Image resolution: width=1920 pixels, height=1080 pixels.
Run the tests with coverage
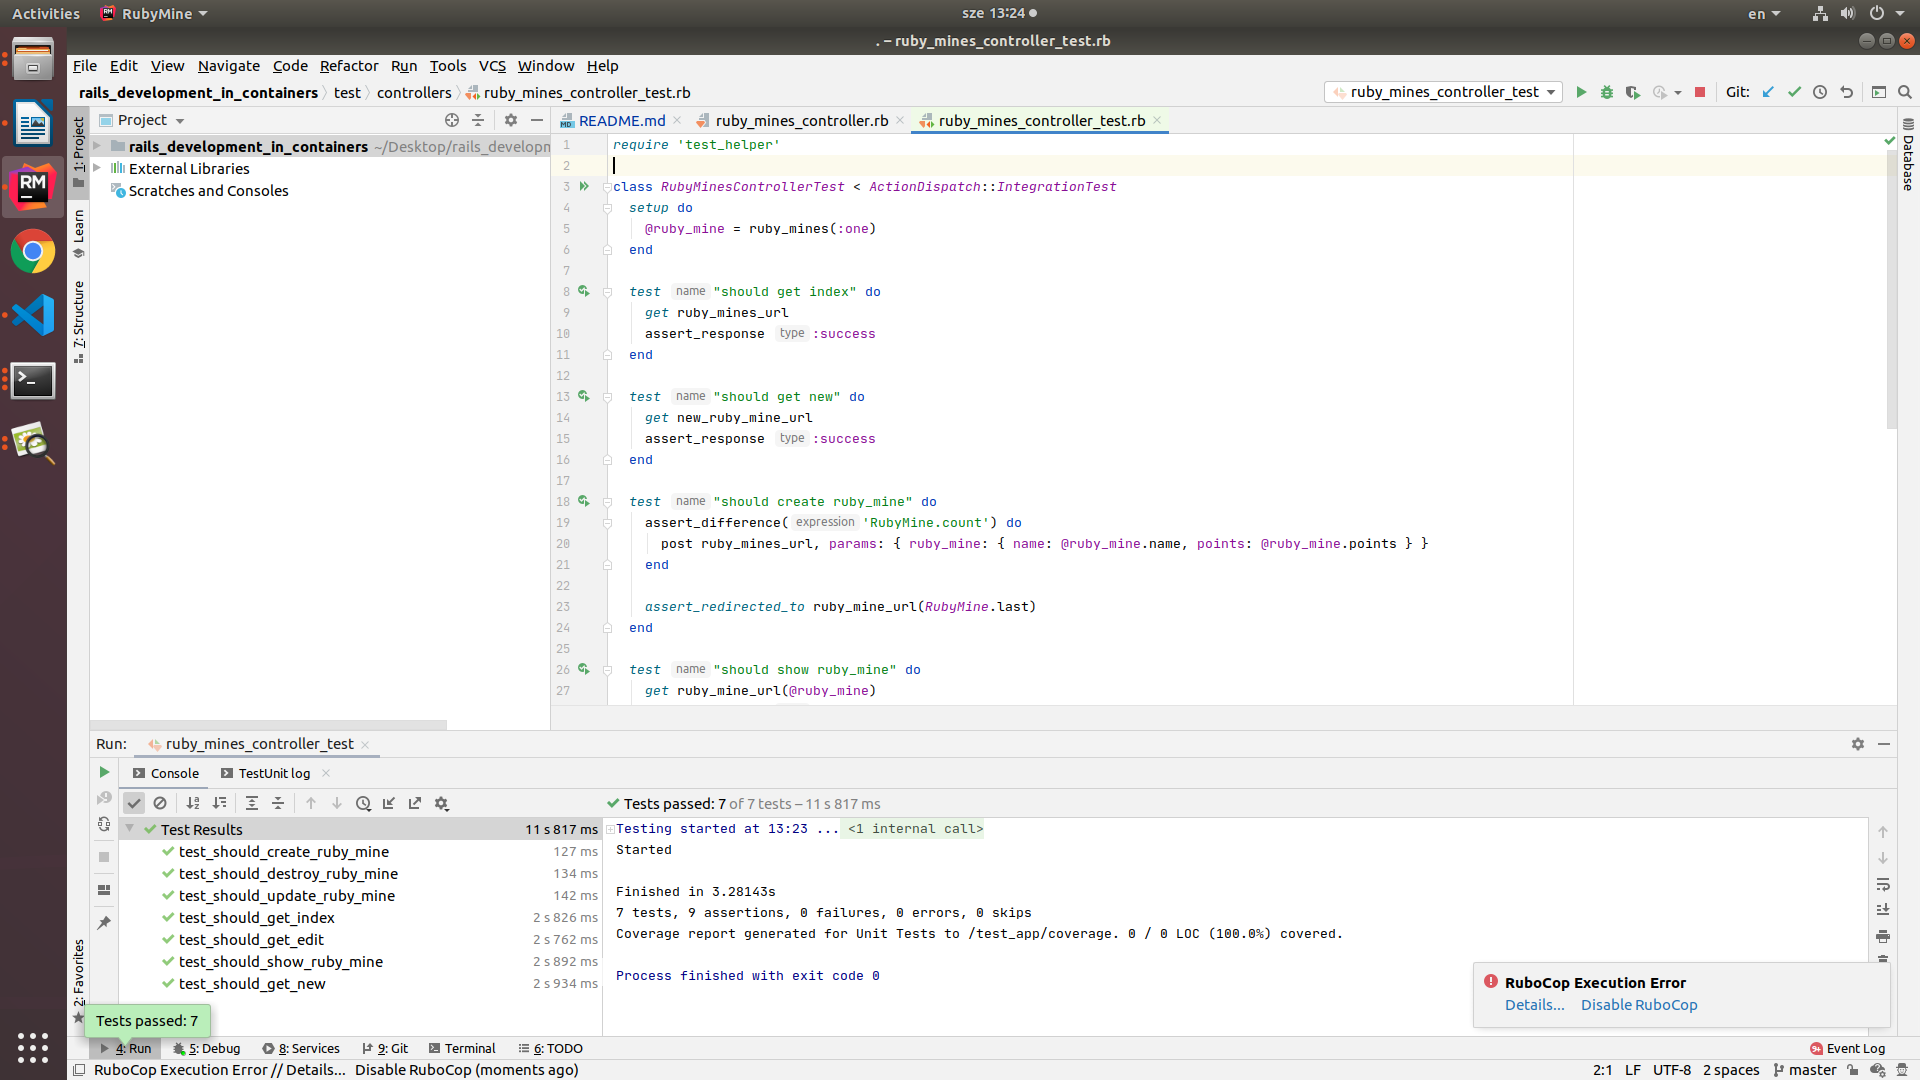(1633, 92)
